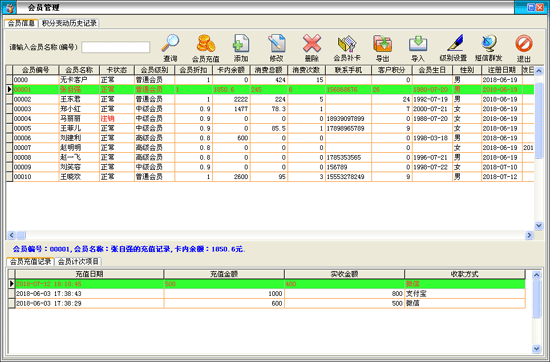Image resolution: width=550 pixels, height=362 pixels.
Task: Click row selector for member 00010
Action: coord(9,177)
